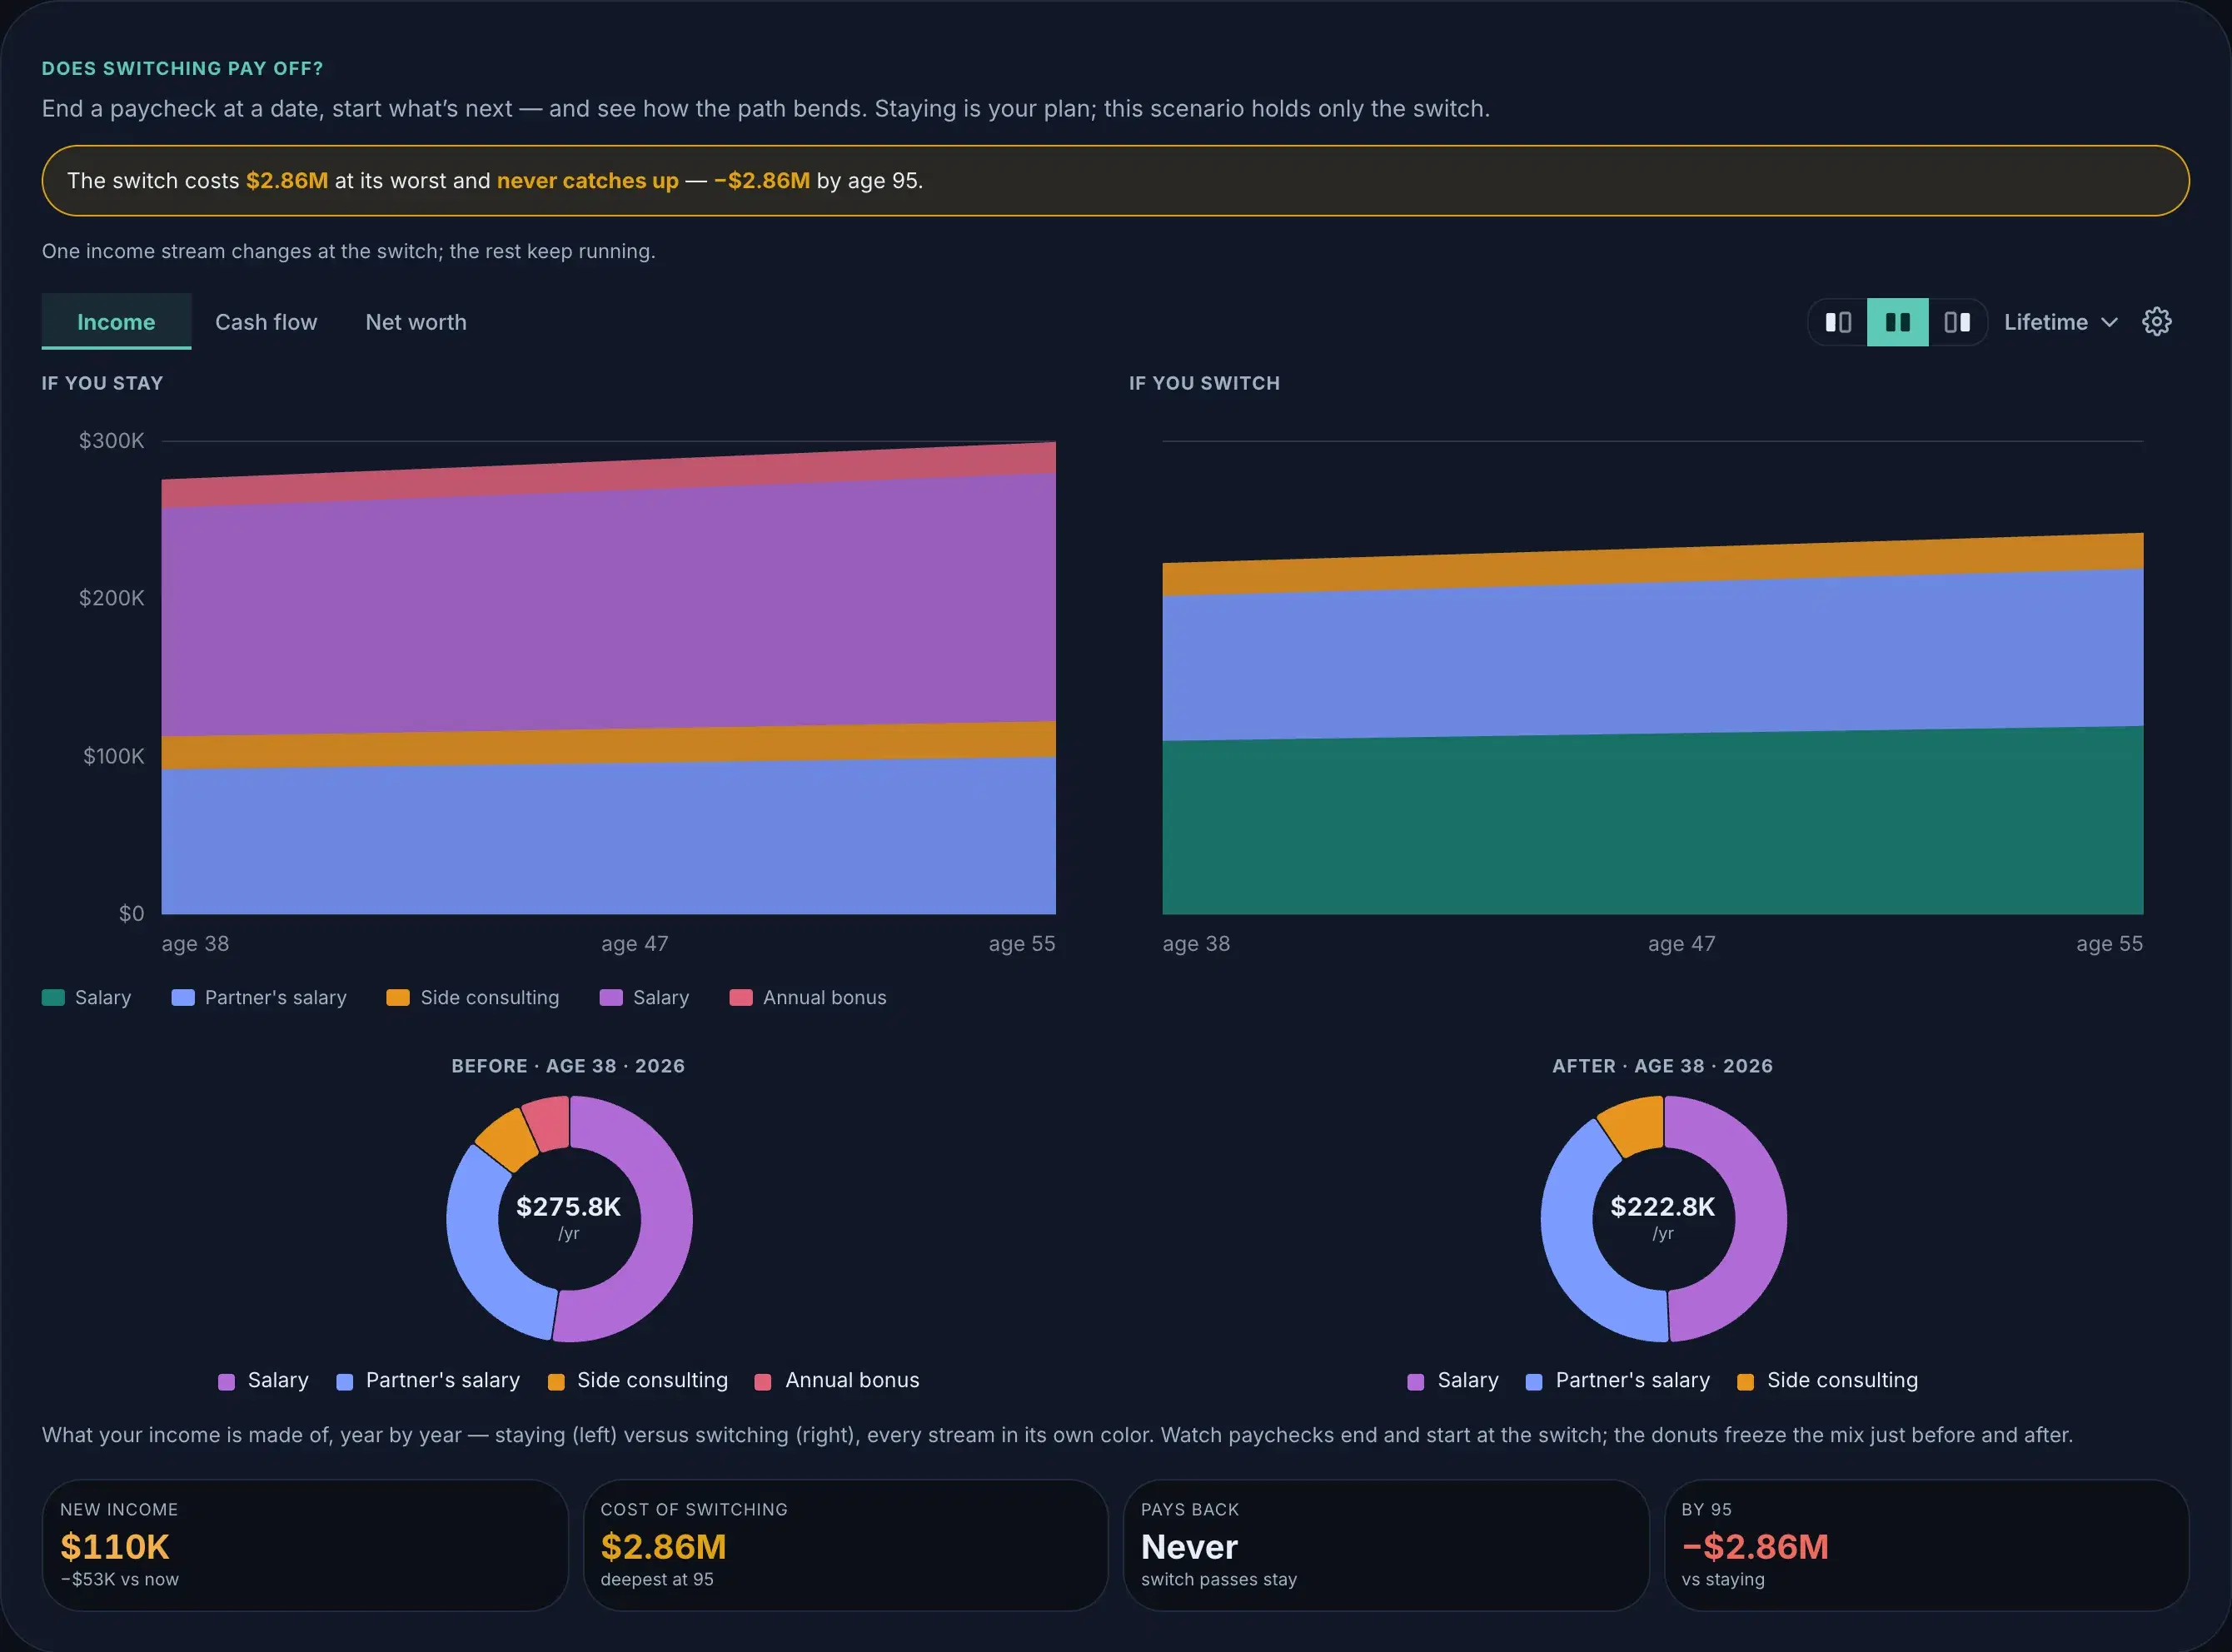Image resolution: width=2232 pixels, height=1652 pixels.
Task: Click the Partner's salary swatch under the Before donut
Action: 344,1382
